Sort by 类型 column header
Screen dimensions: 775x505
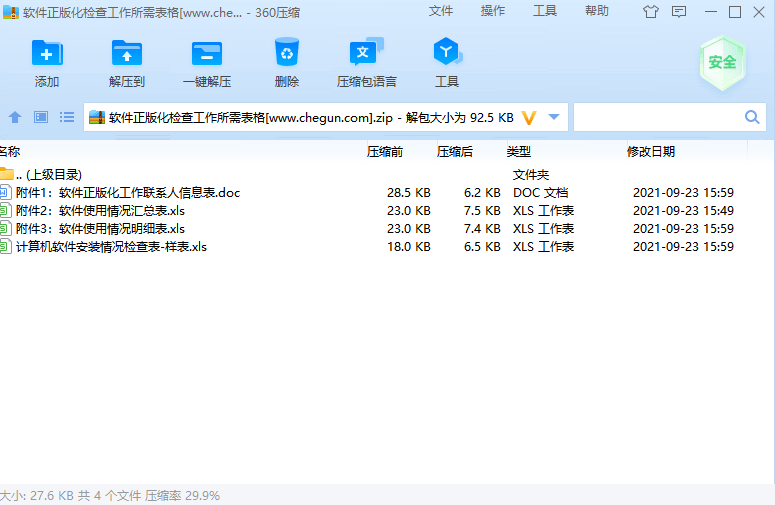(x=518, y=152)
